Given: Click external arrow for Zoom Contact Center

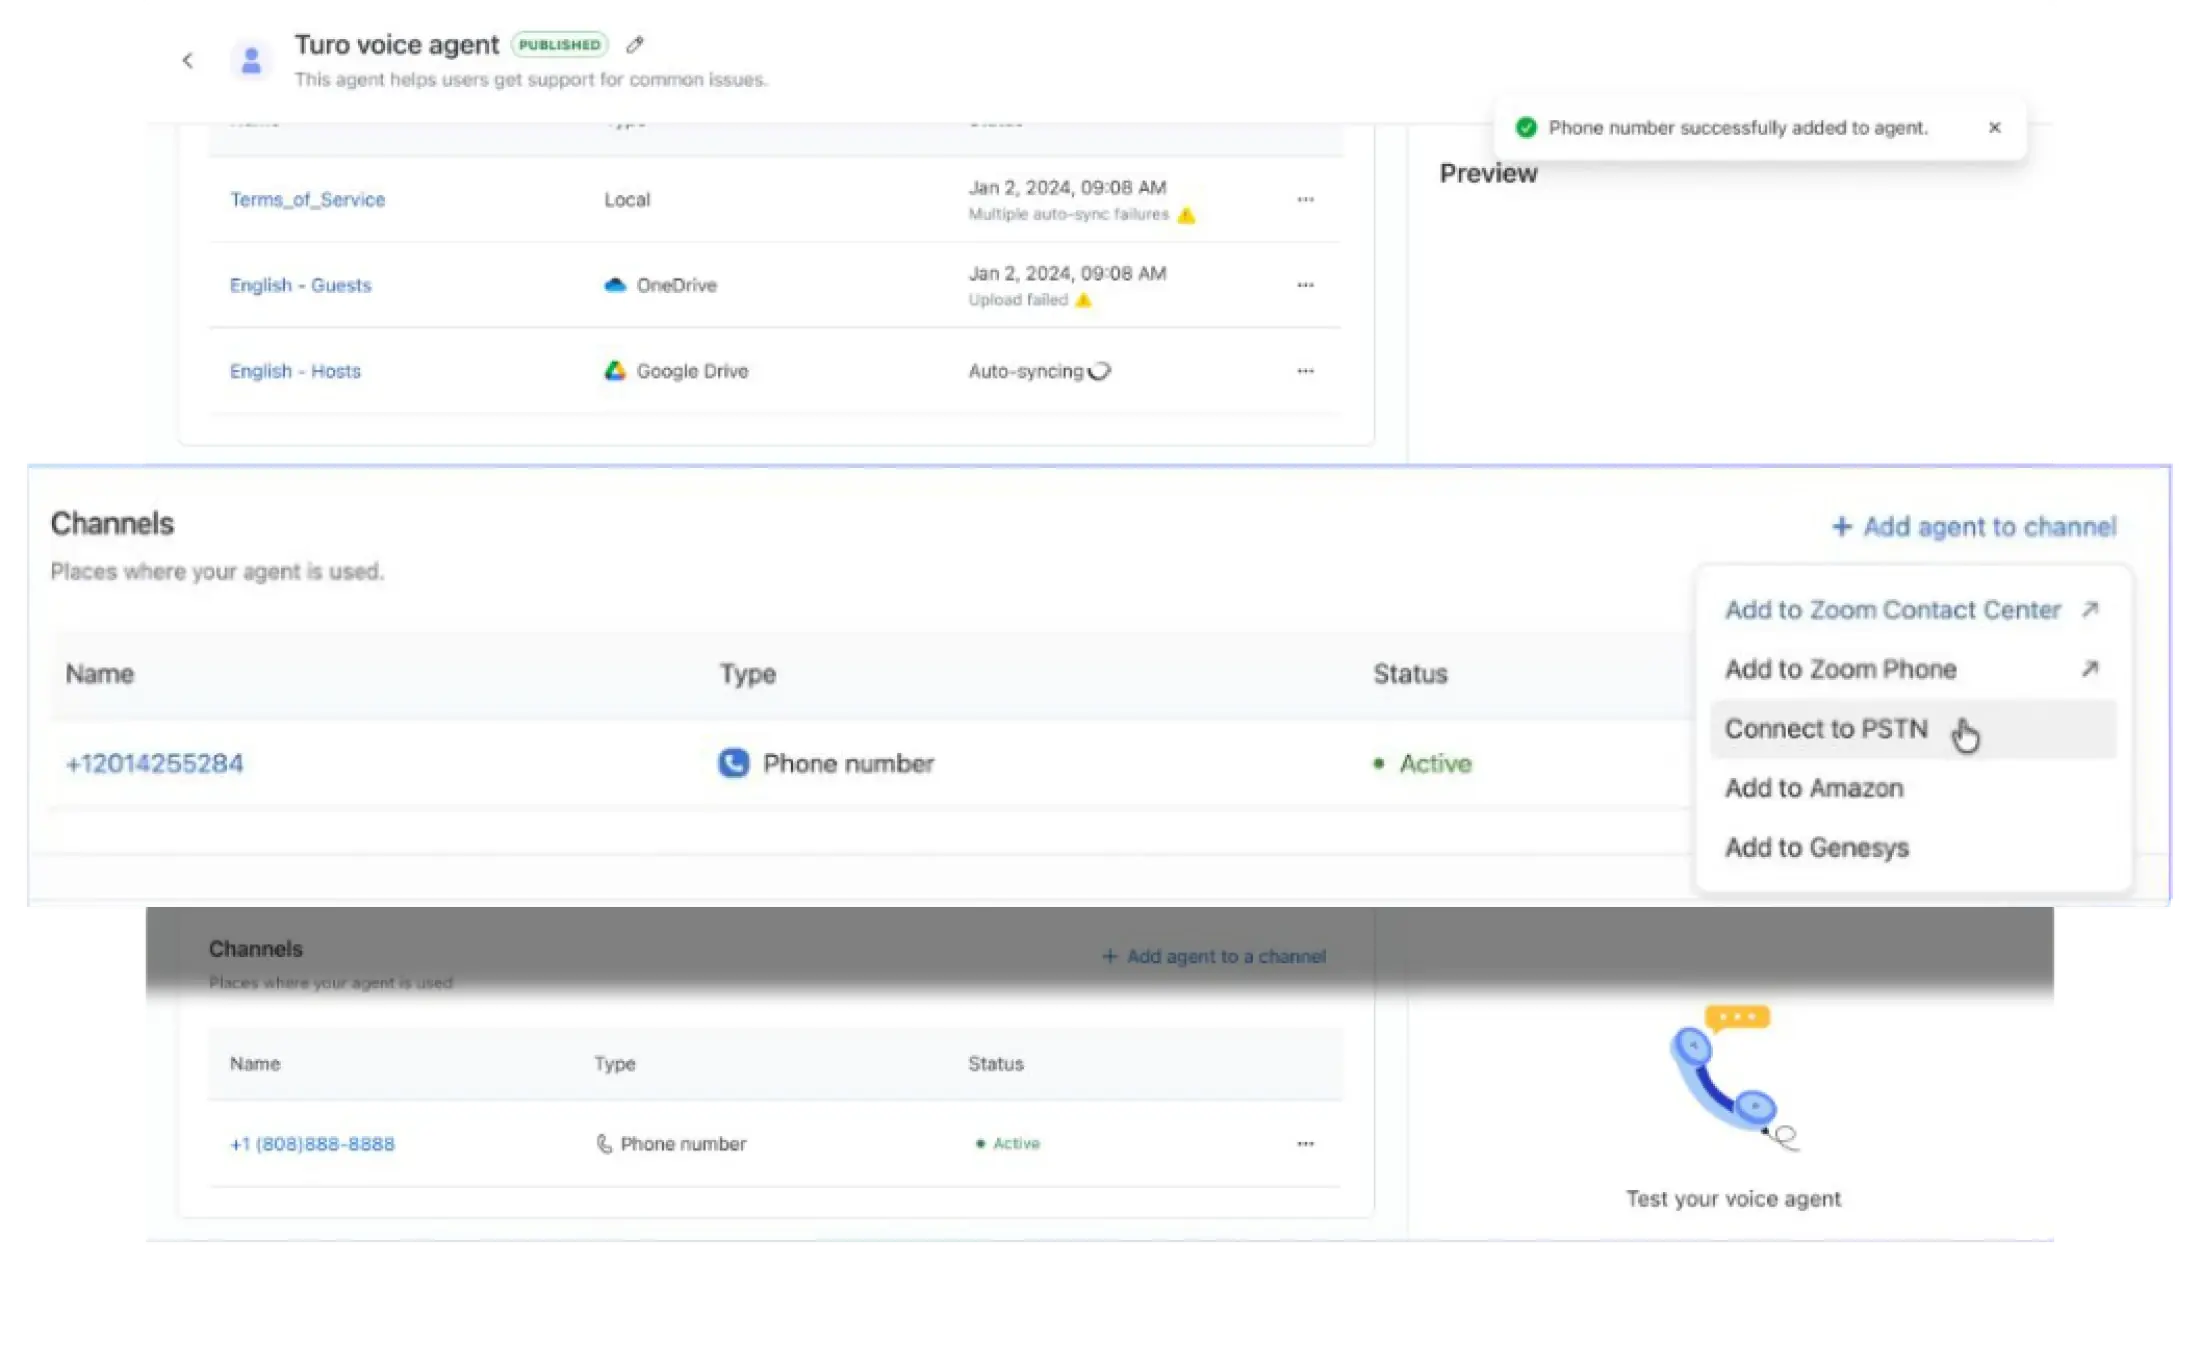Looking at the screenshot, I should pos(2090,610).
